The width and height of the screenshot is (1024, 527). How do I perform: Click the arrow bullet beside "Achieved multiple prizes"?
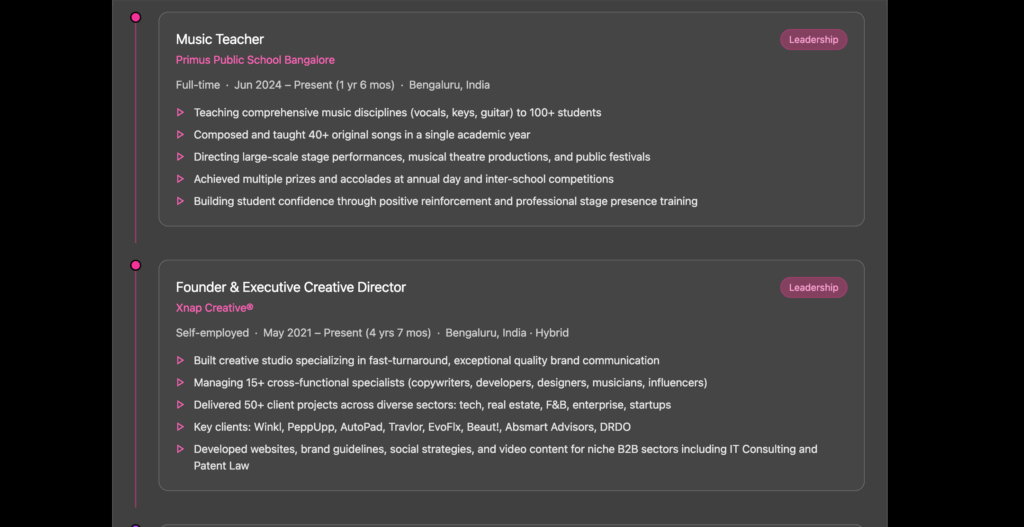coord(180,179)
